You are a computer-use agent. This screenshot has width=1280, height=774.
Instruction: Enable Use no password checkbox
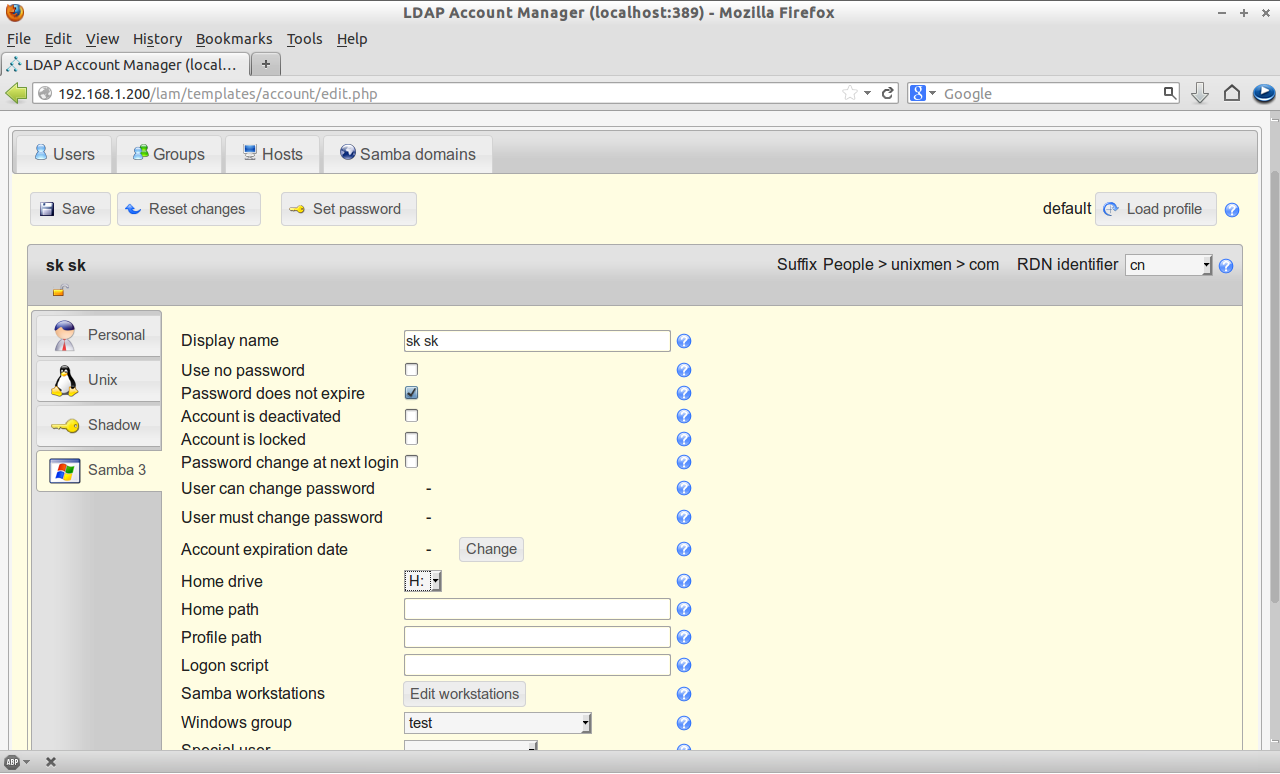click(x=411, y=370)
